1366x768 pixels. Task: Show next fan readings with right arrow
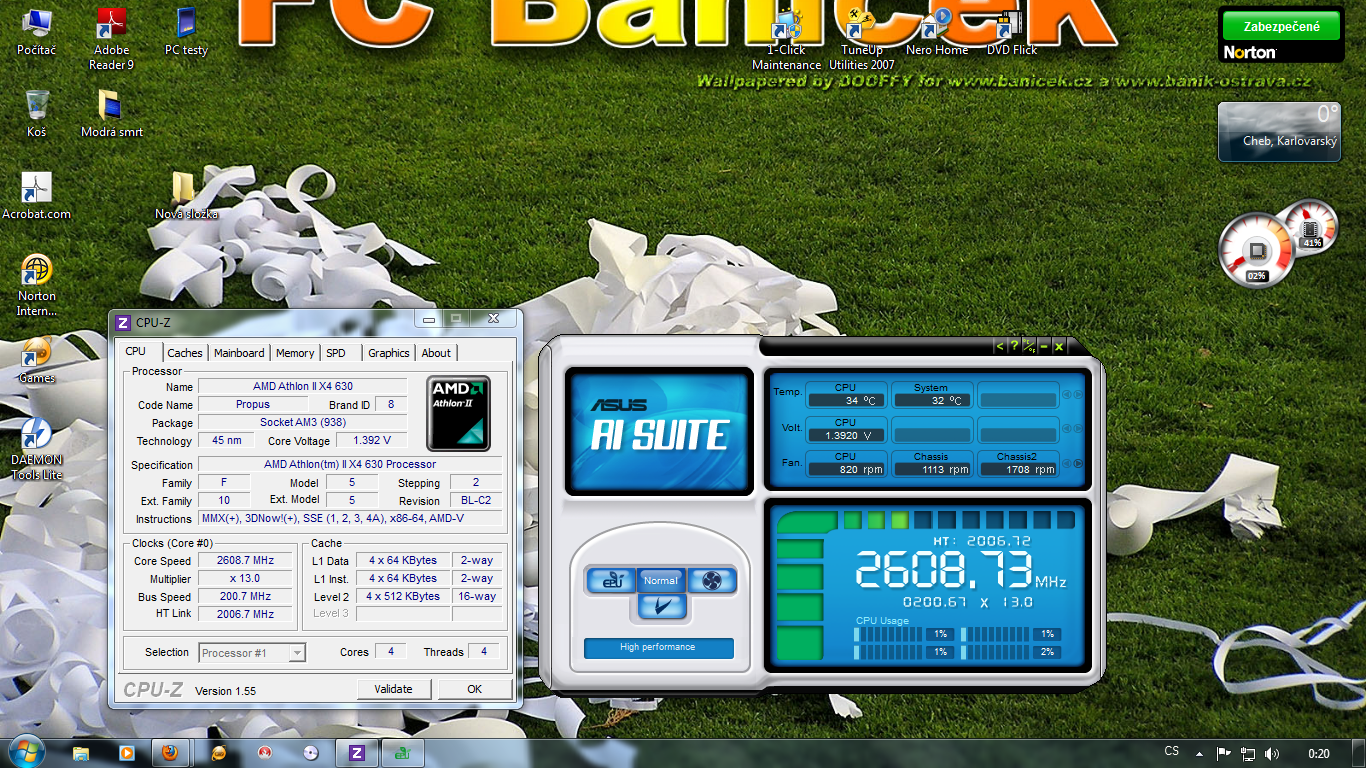click(1076, 463)
